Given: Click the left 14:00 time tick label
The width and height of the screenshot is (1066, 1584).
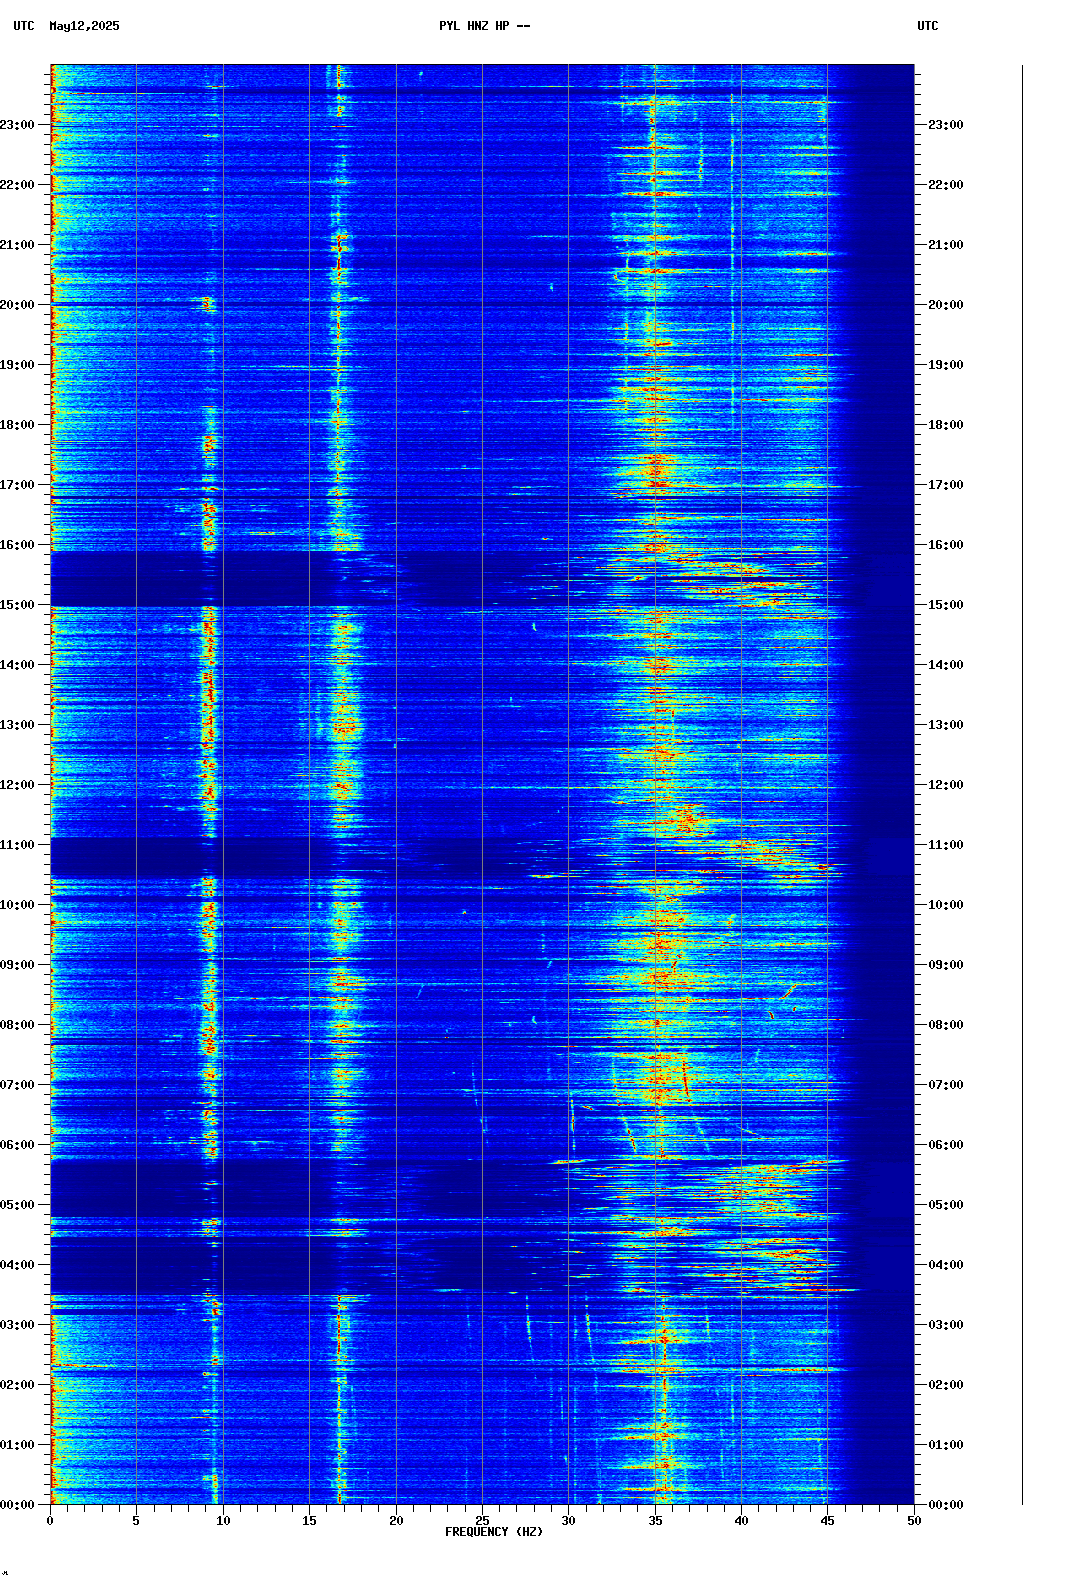Looking at the screenshot, I should point(17,665).
